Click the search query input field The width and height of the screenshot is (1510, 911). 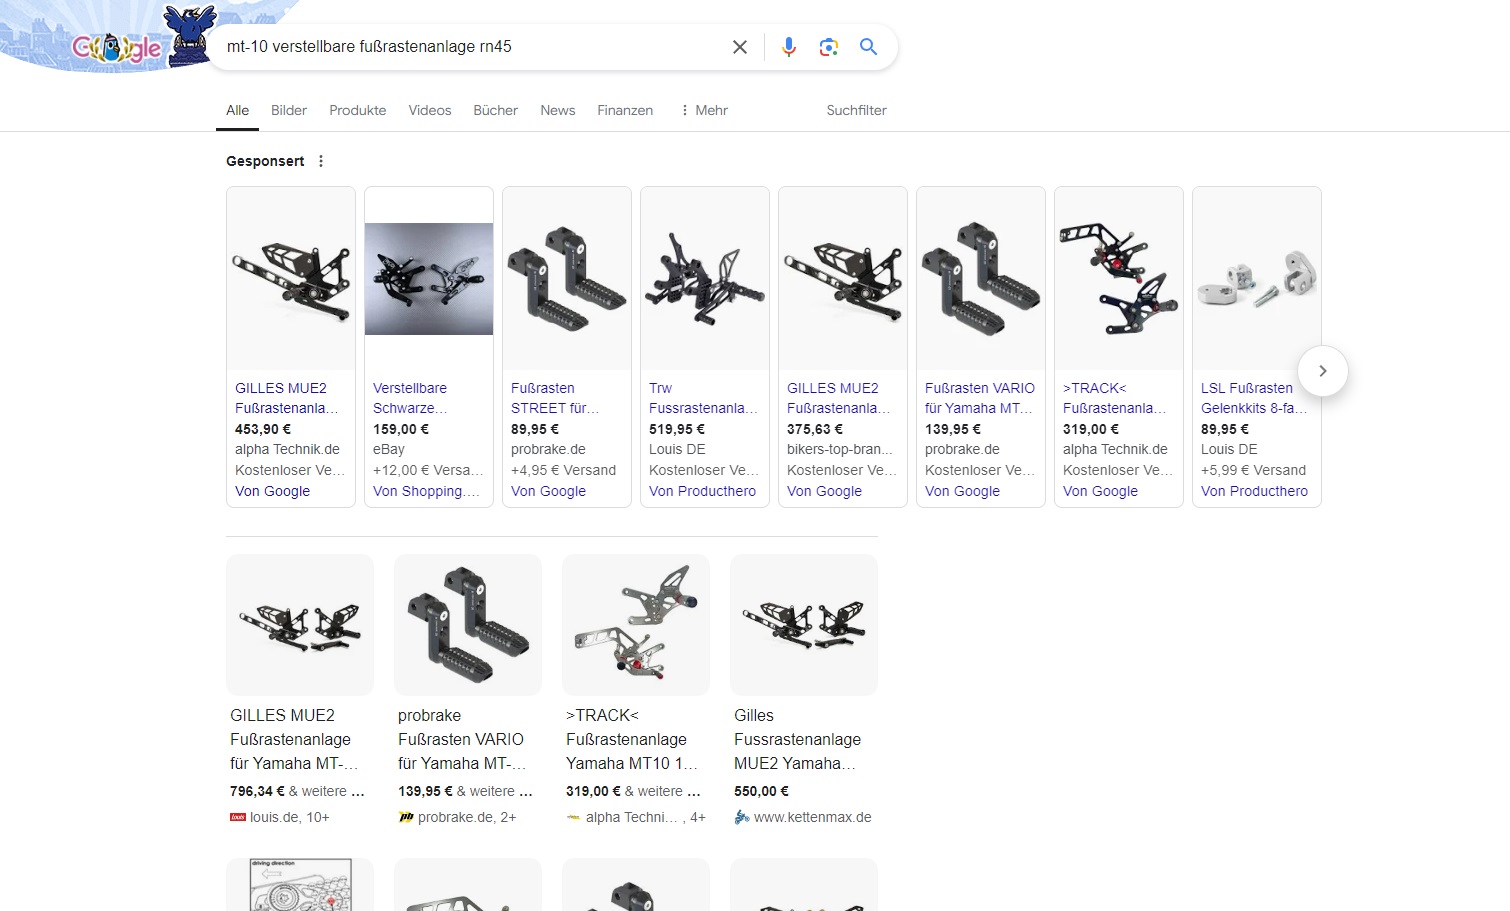click(470, 47)
